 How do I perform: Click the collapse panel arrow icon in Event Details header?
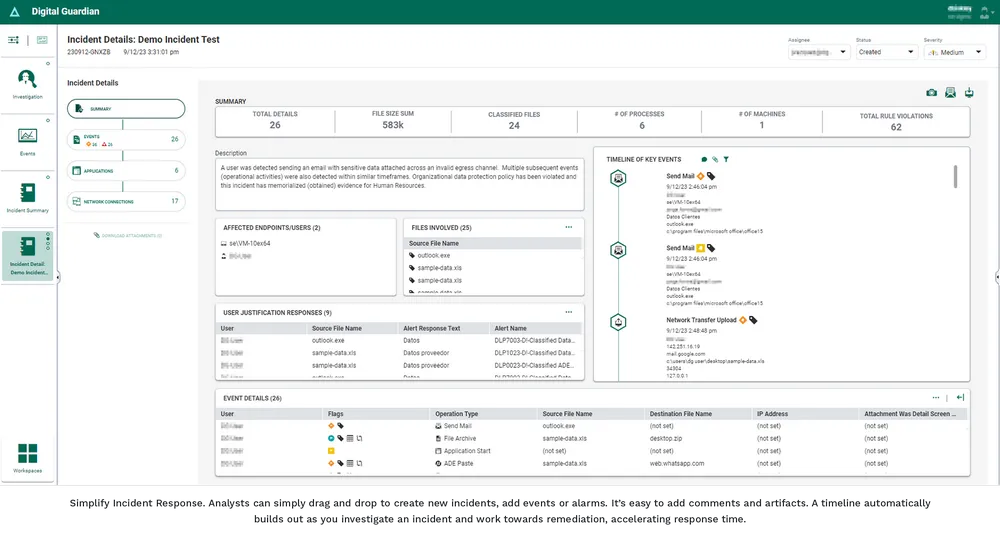click(960, 398)
